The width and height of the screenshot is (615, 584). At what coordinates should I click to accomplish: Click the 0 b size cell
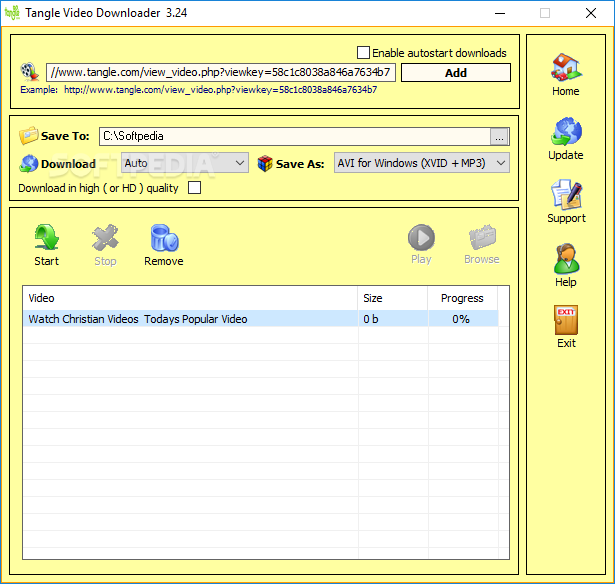click(x=393, y=318)
